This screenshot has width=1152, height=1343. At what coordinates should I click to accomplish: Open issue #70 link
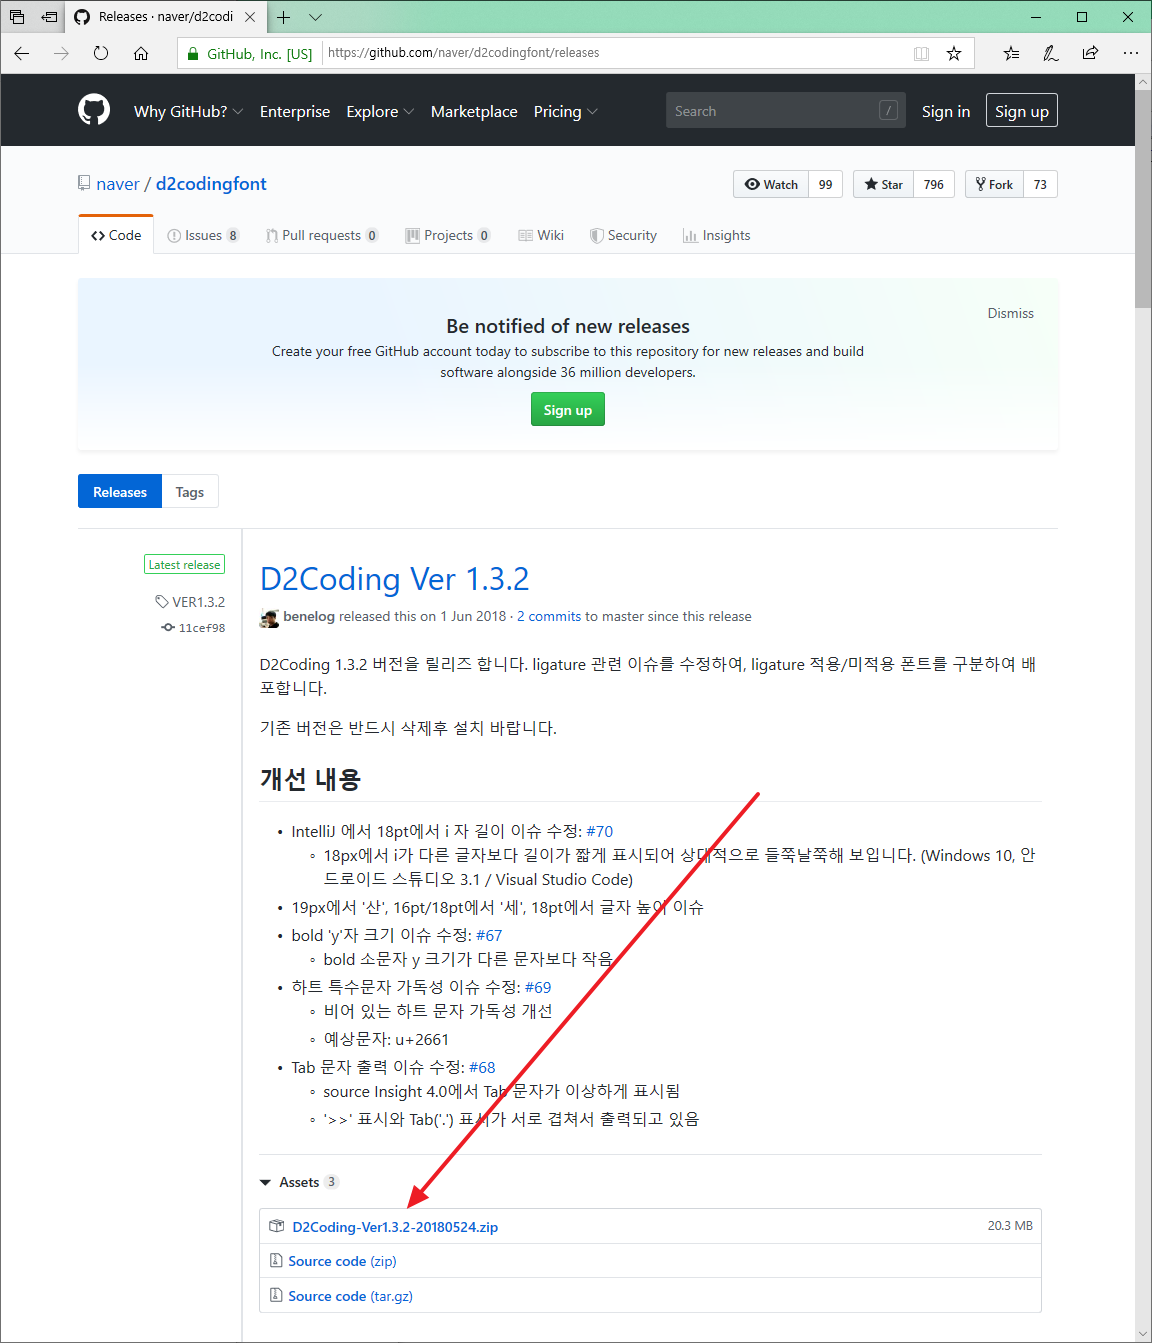[600, 831]
